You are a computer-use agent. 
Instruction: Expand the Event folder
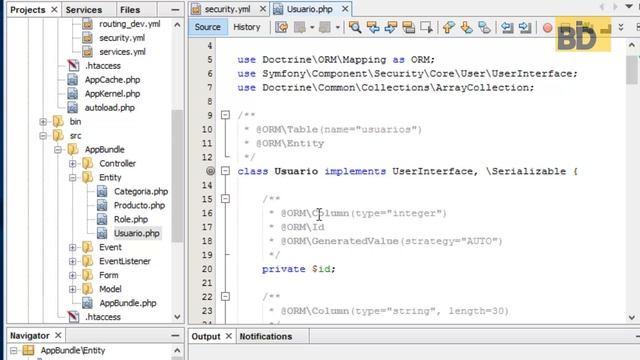coord(72,247)
